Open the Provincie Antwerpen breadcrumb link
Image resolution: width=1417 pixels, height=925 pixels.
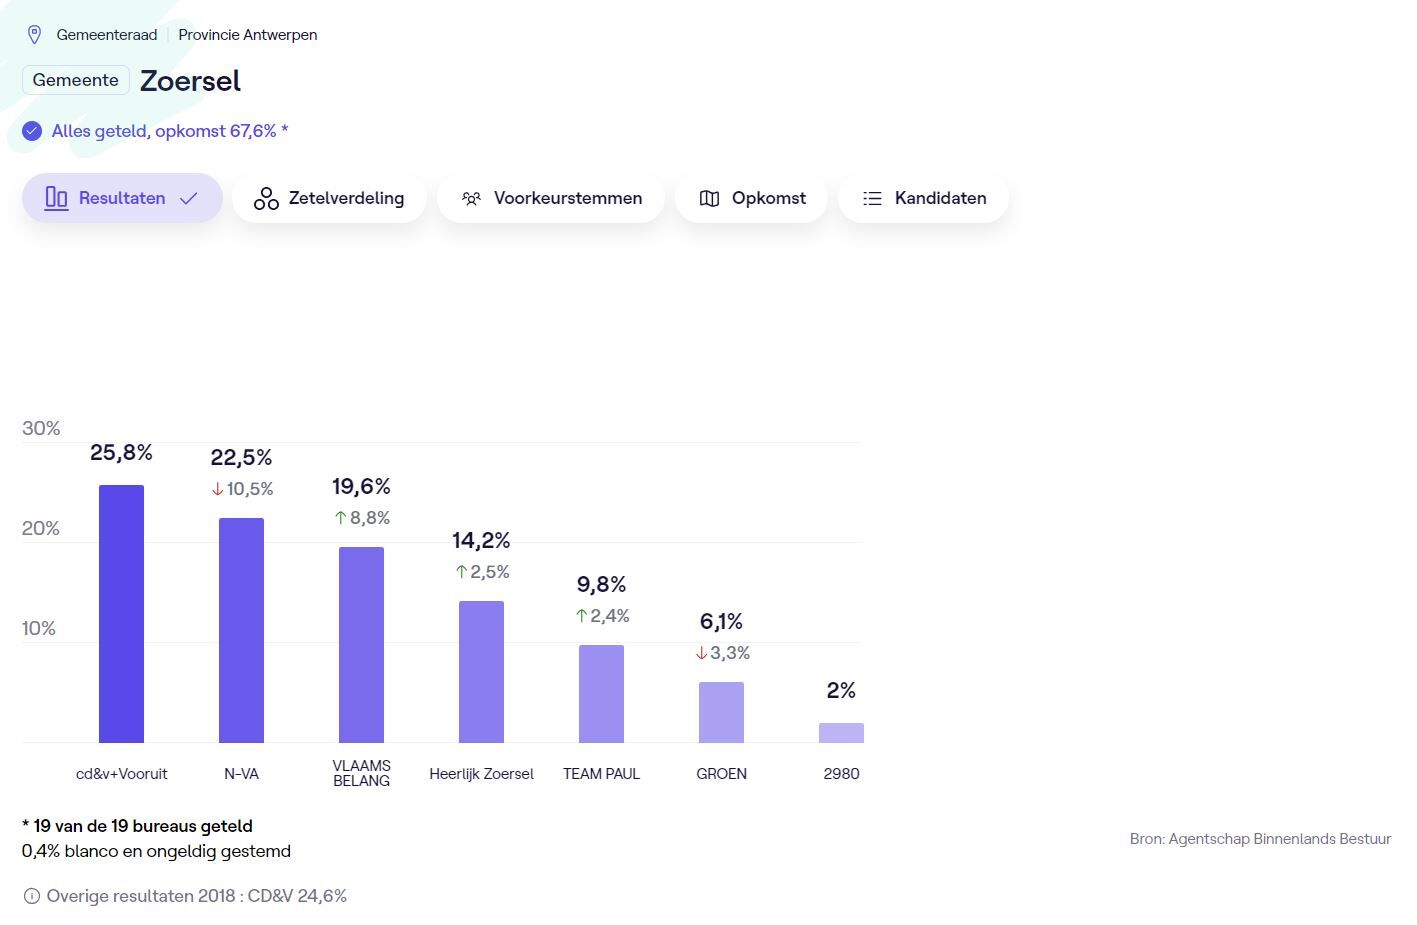pyautogui.click(x=248, y=35)
